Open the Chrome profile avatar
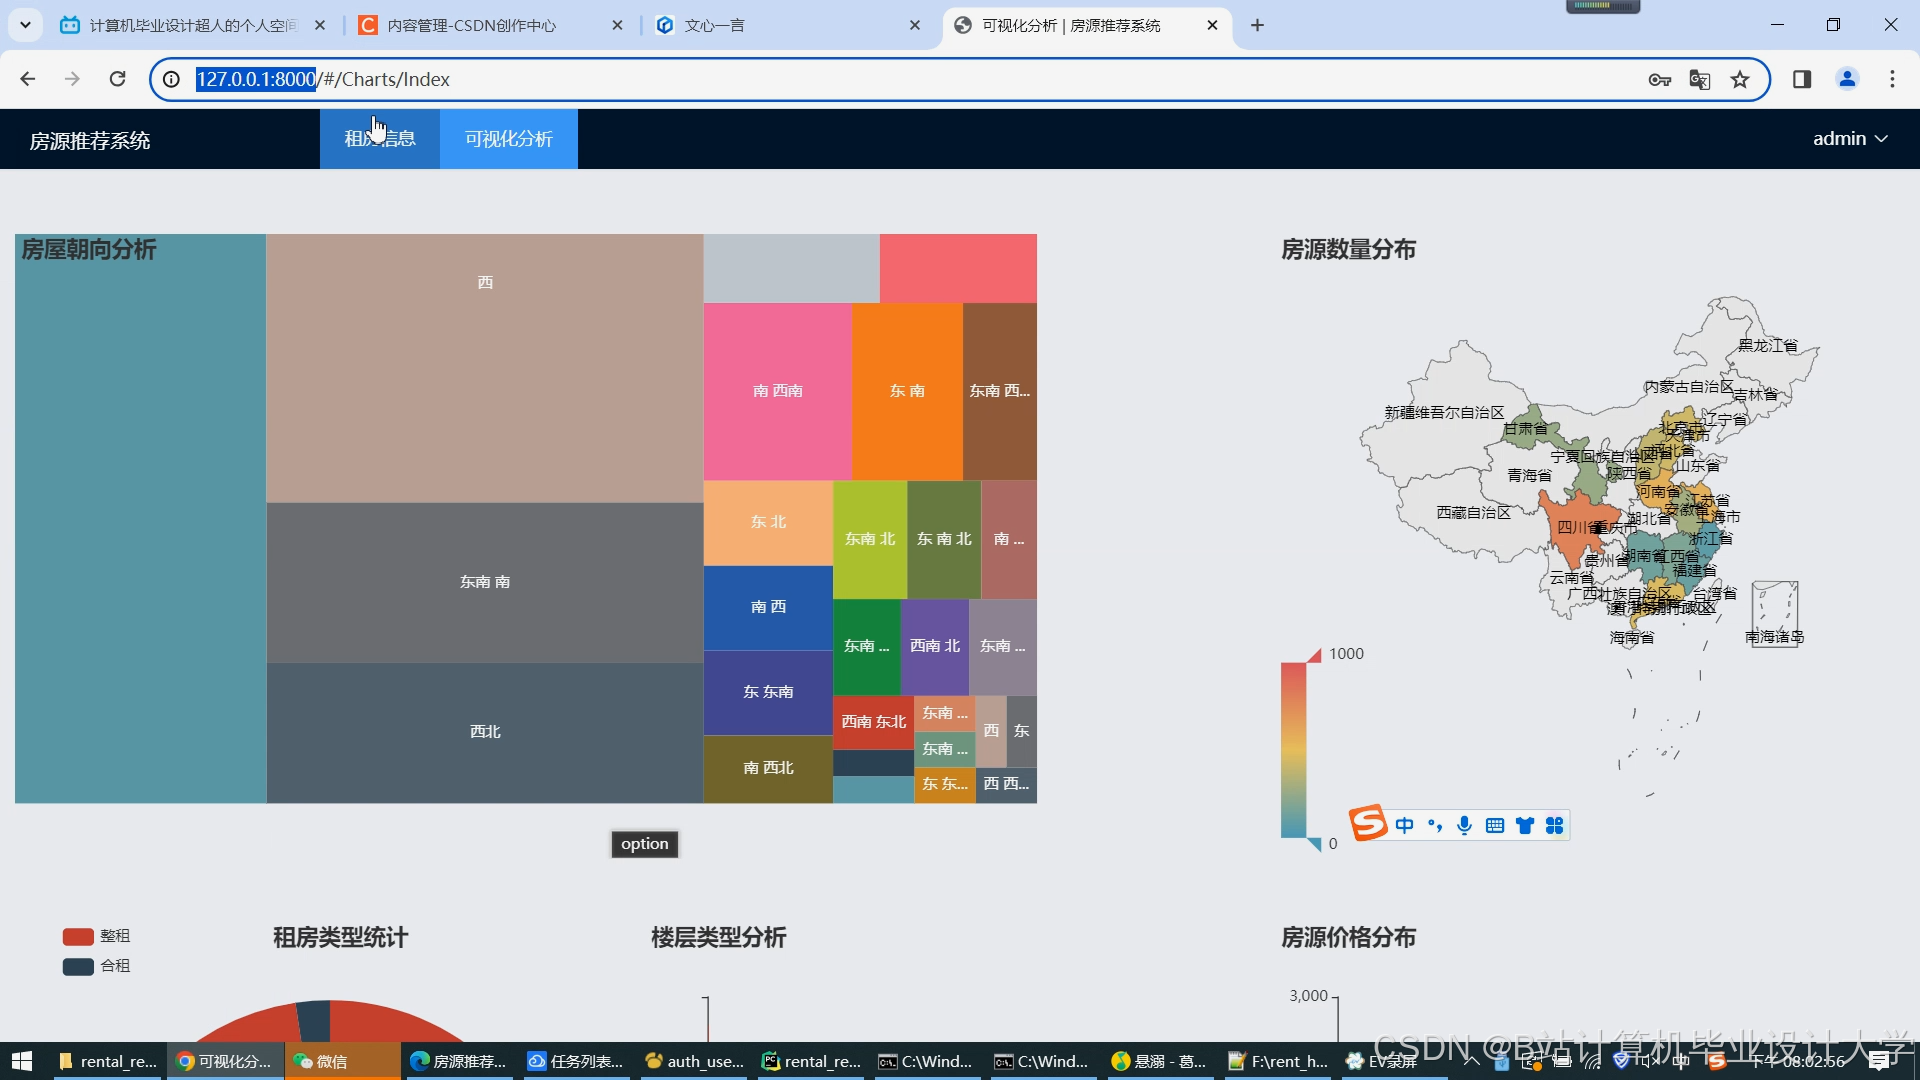 1847,79
